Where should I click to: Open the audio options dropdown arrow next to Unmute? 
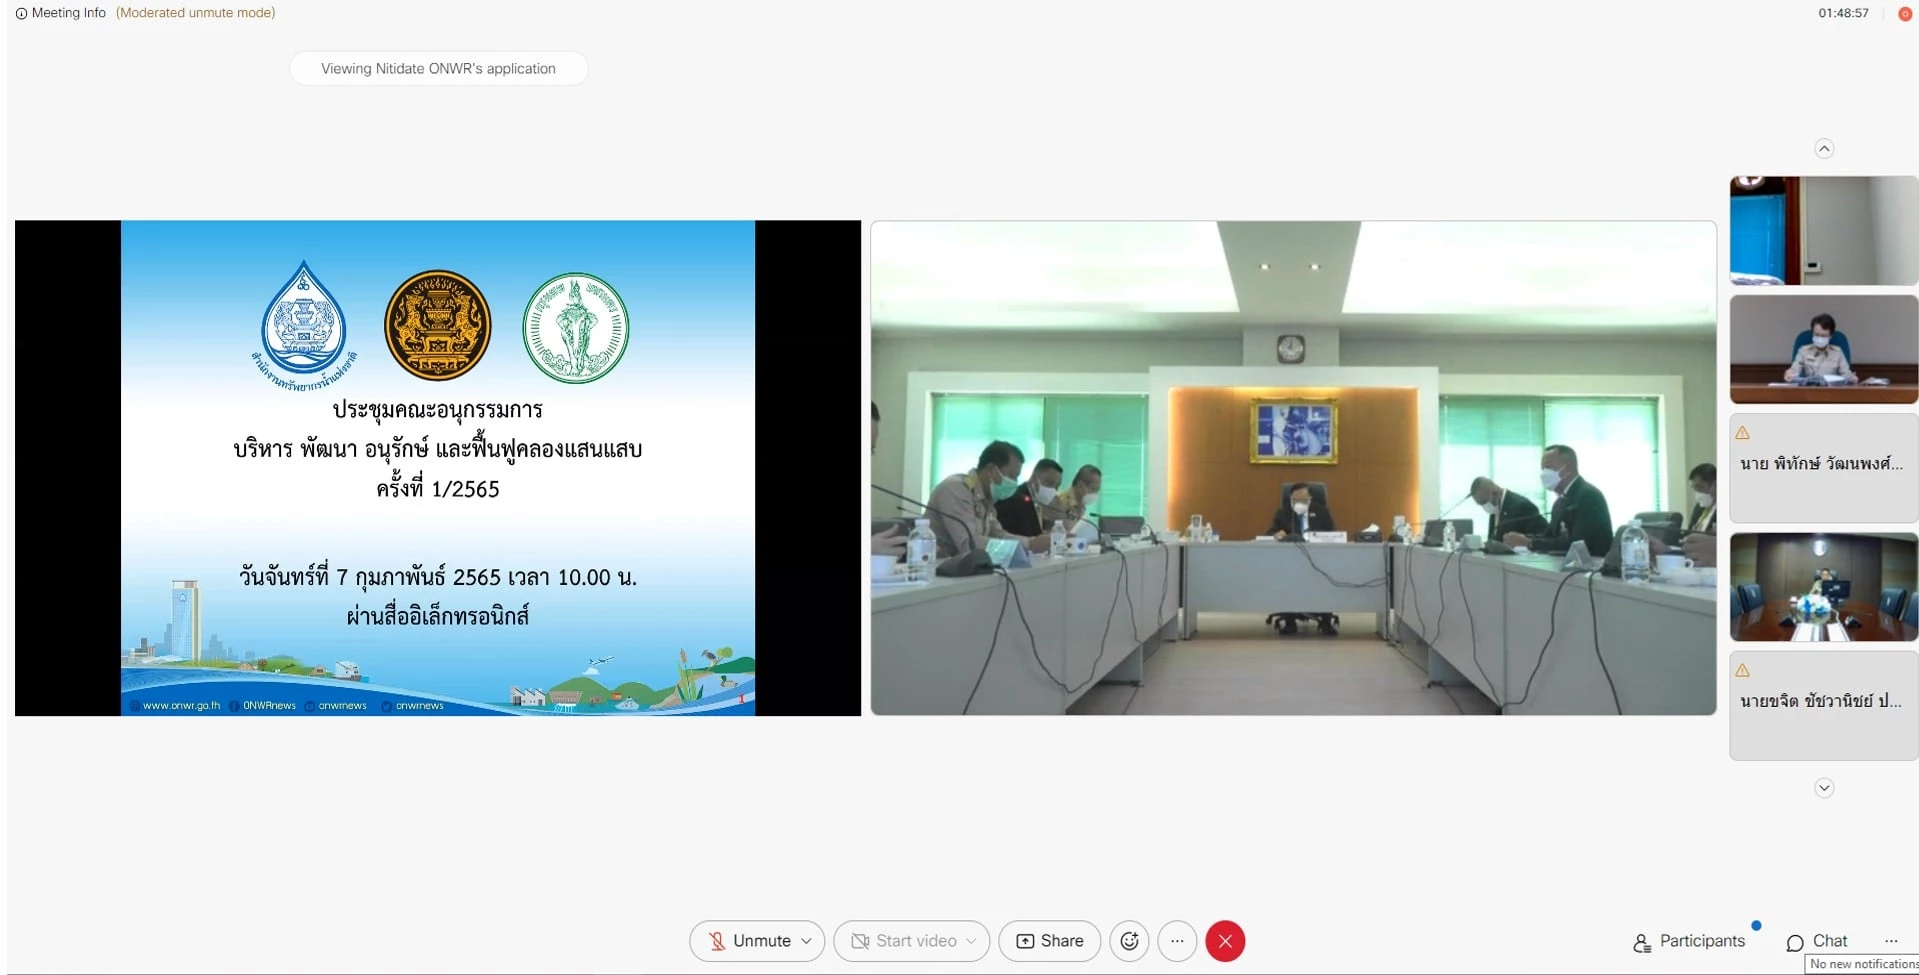tap(807, 941)
